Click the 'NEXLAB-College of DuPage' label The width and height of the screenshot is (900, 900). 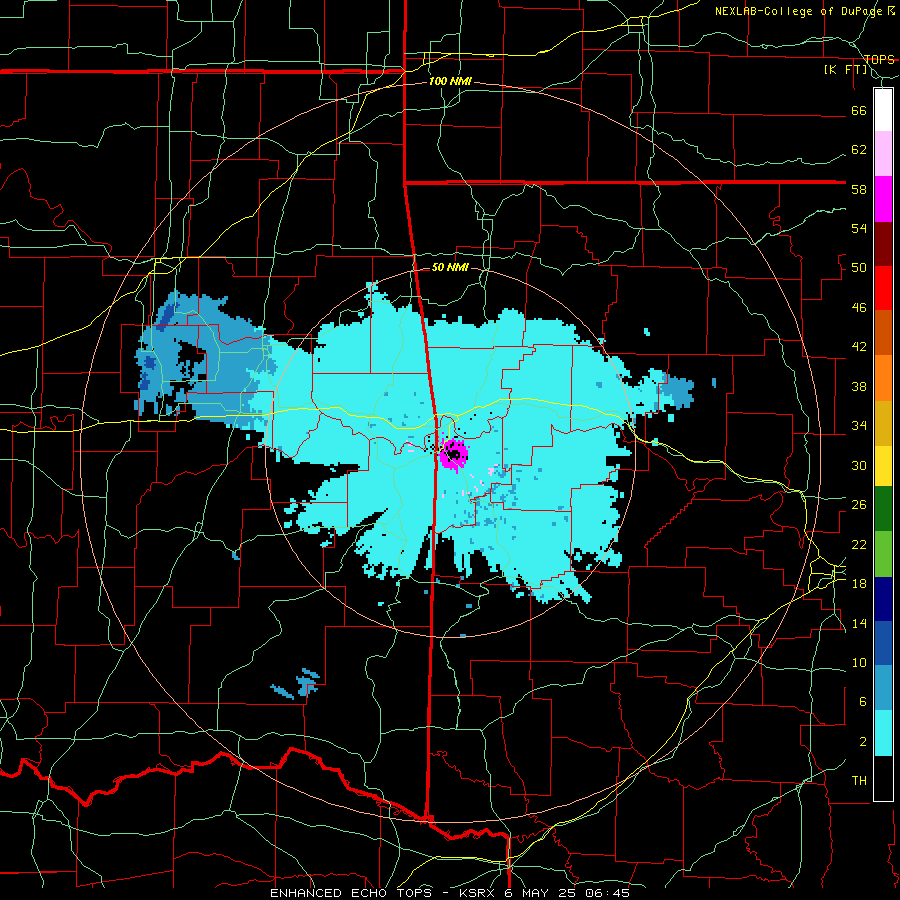pos(800,11)
